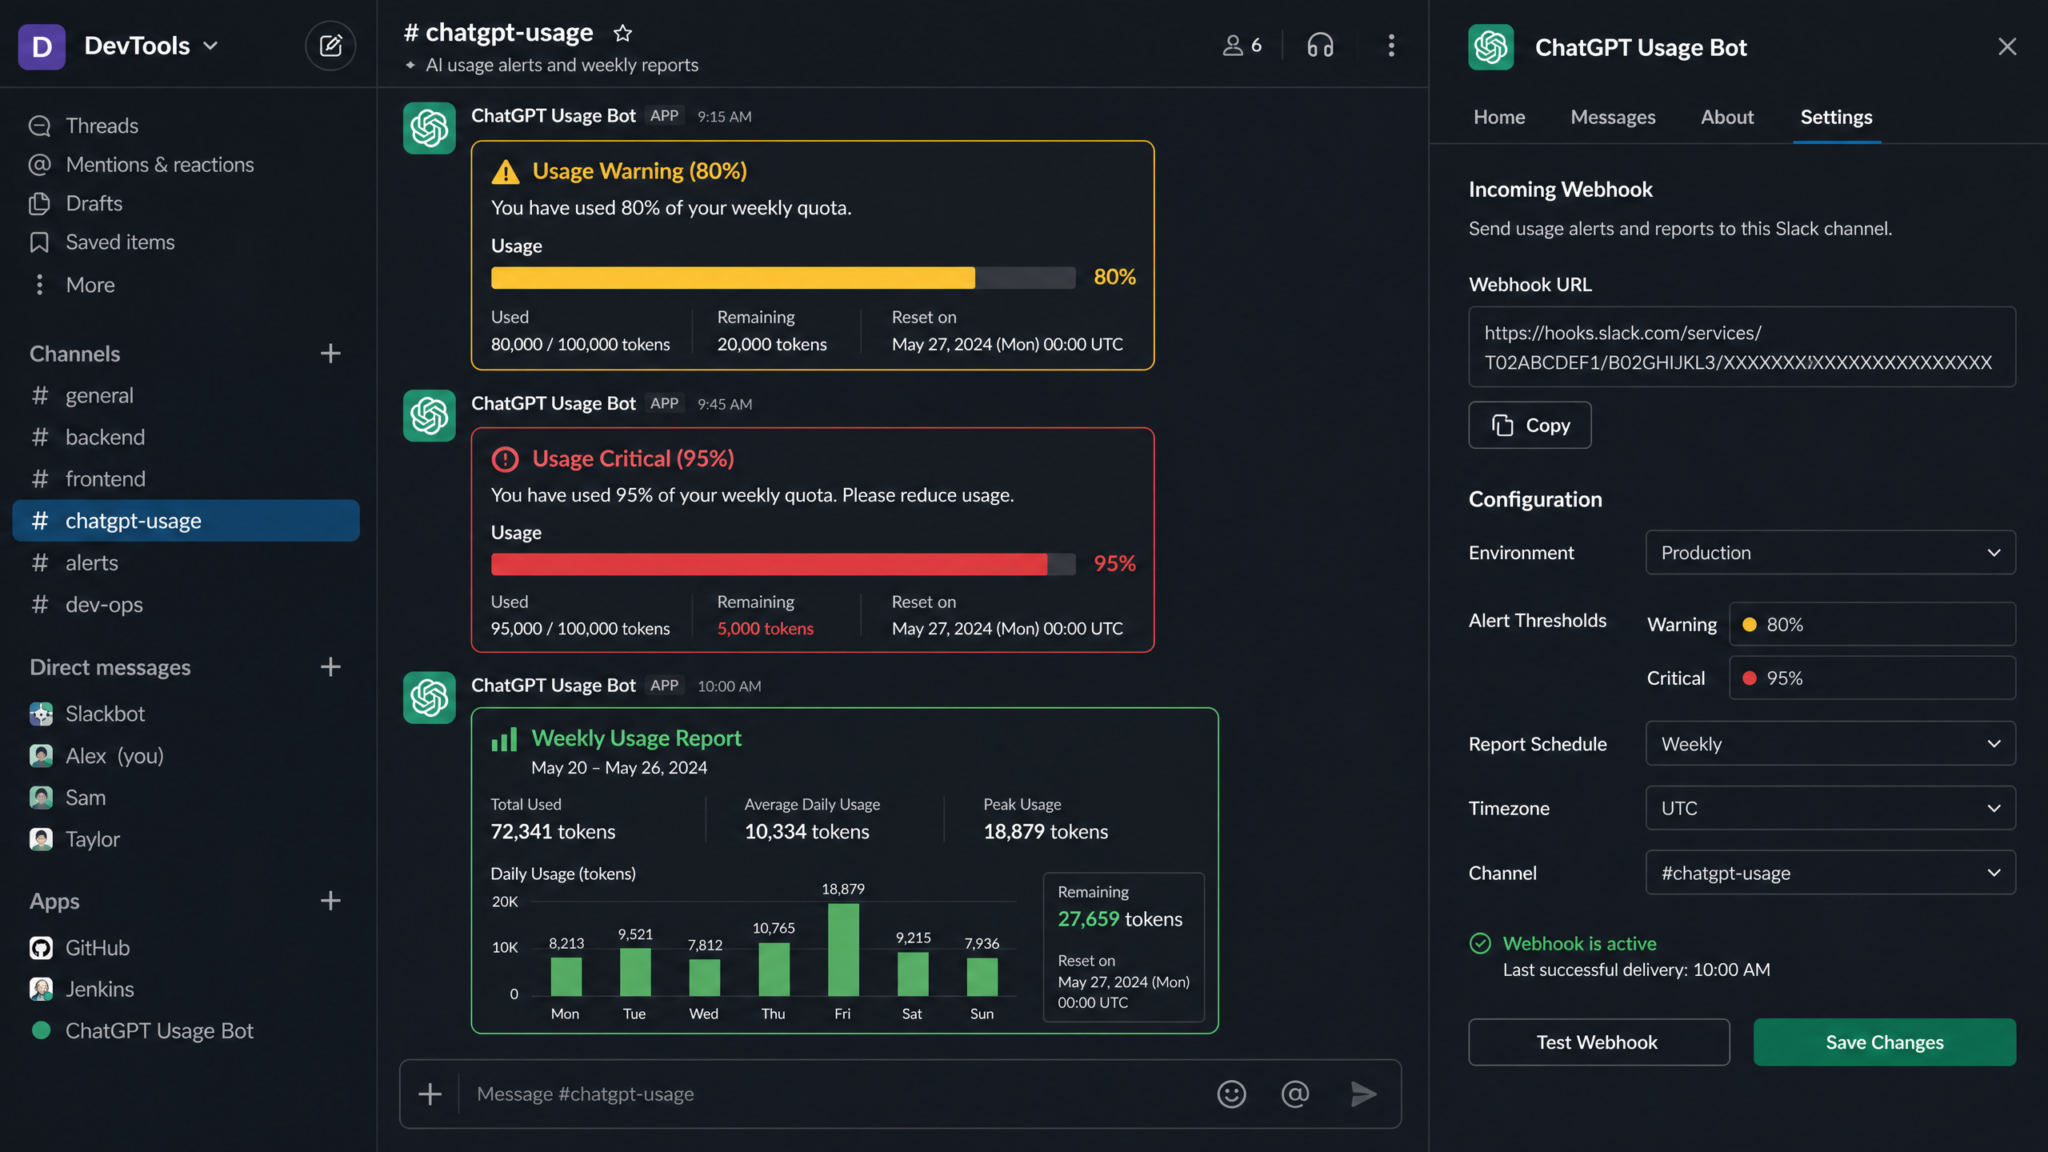Screen dimensions: 2048x1152
Task: Click the Usage Critical (95%) heading
Action: pos(633,459)
